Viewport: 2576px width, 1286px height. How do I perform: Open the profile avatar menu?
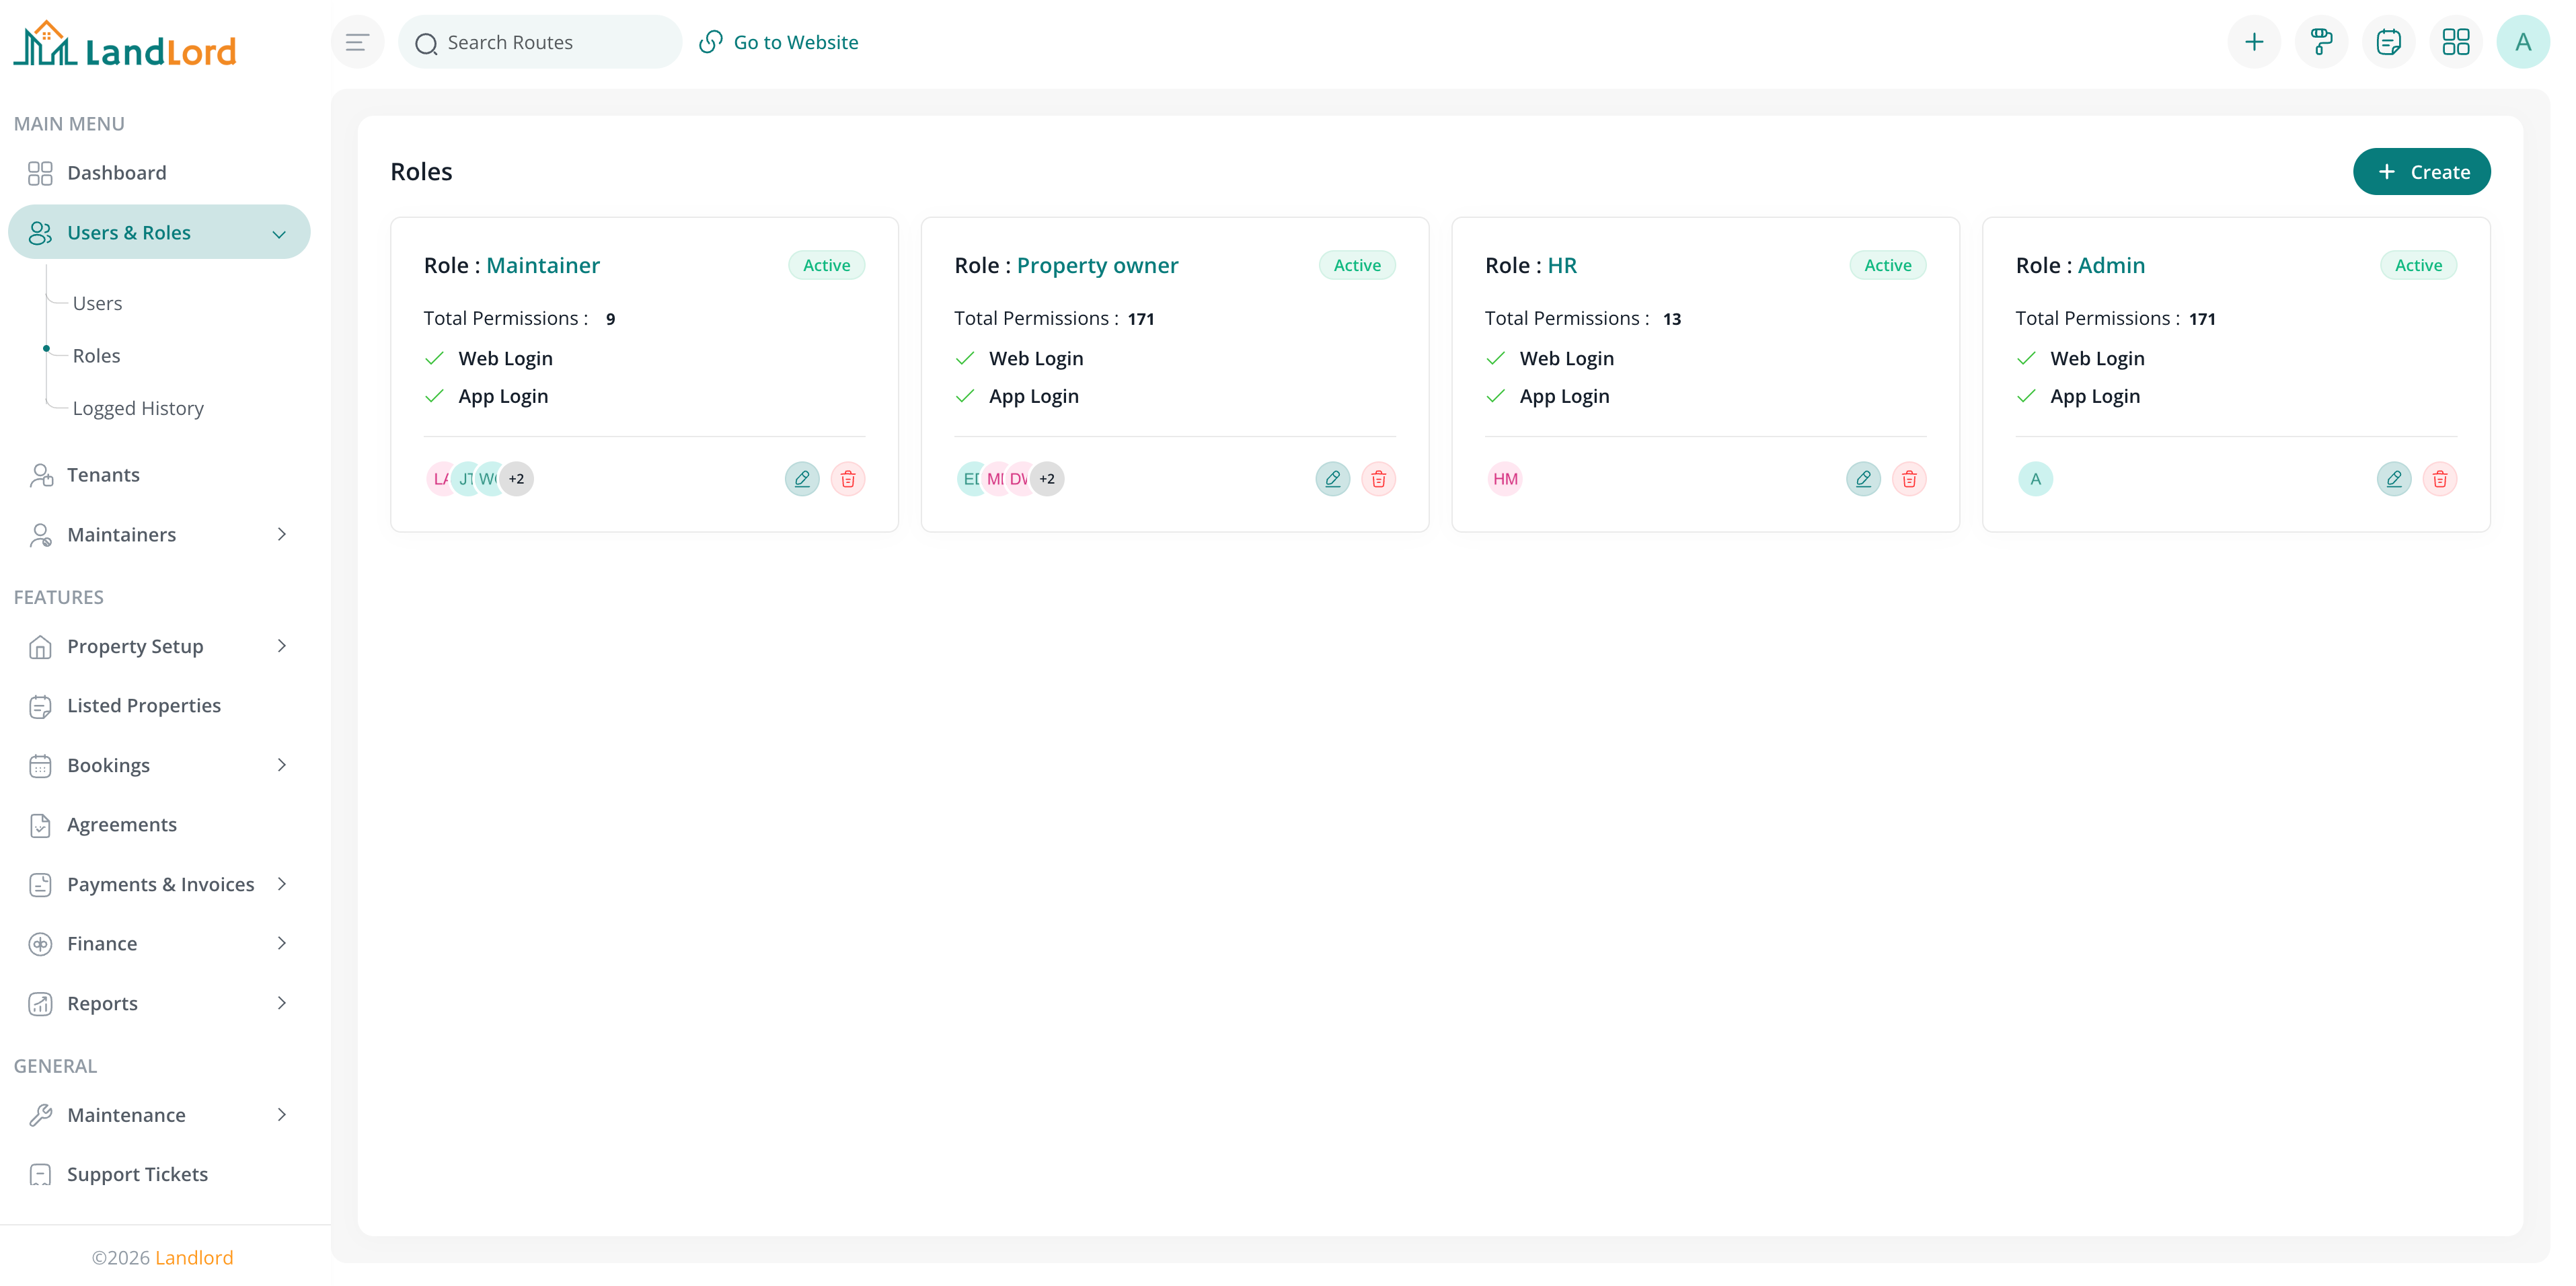(2523, 41)
